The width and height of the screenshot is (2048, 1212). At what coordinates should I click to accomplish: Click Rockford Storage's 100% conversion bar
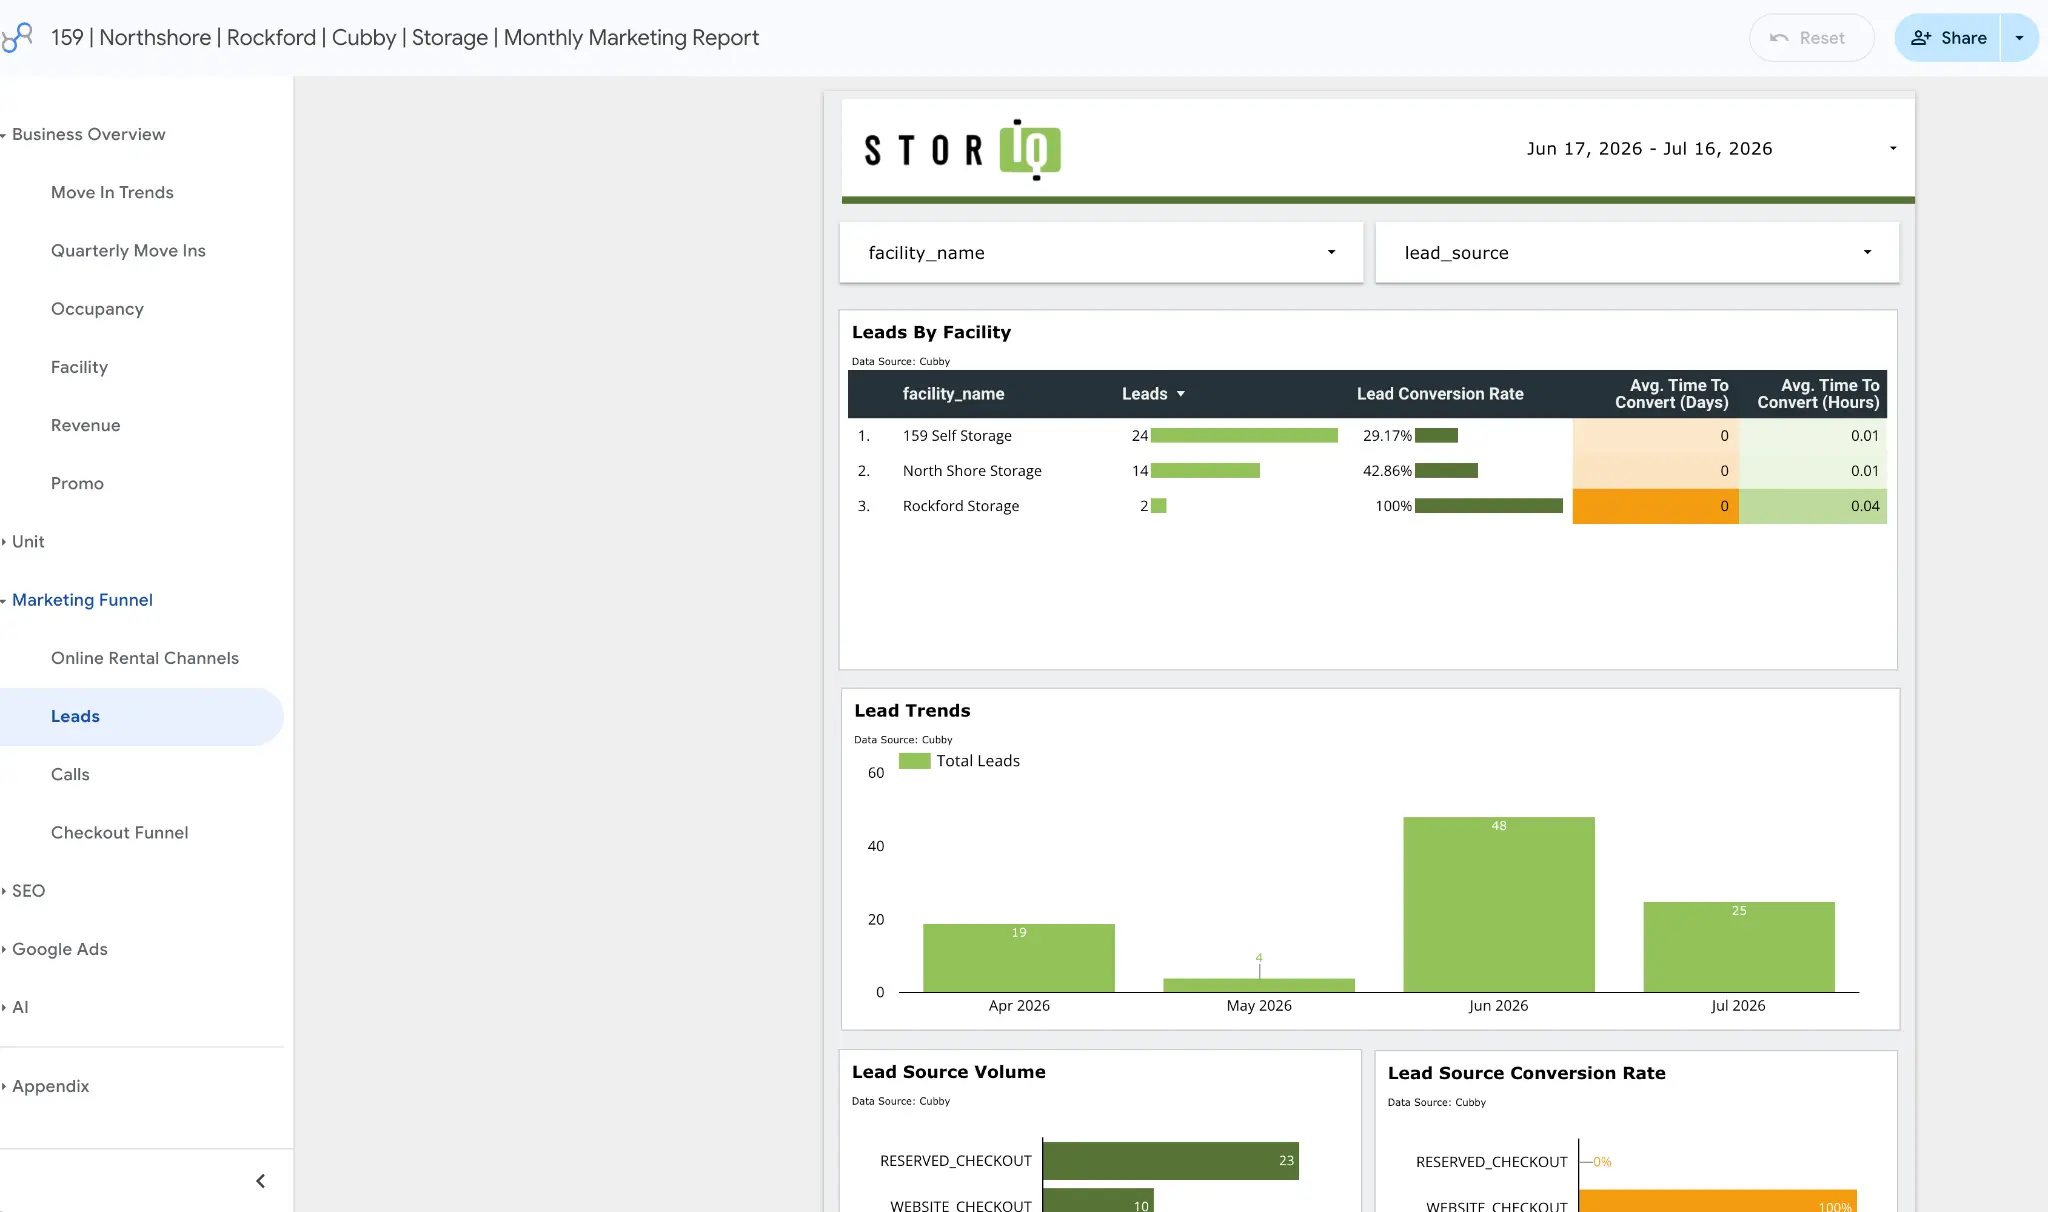(1489, 506)
